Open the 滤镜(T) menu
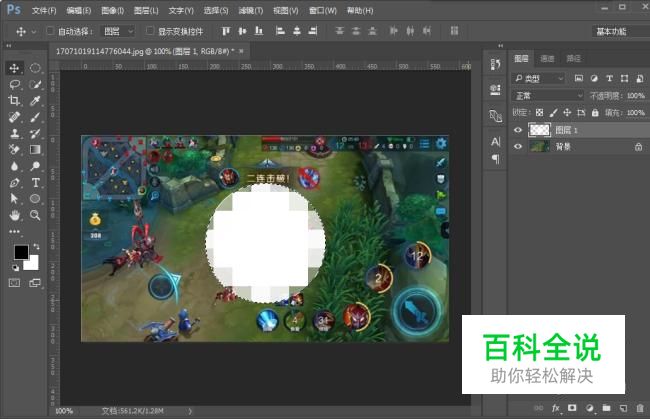 tap(250, 11)
